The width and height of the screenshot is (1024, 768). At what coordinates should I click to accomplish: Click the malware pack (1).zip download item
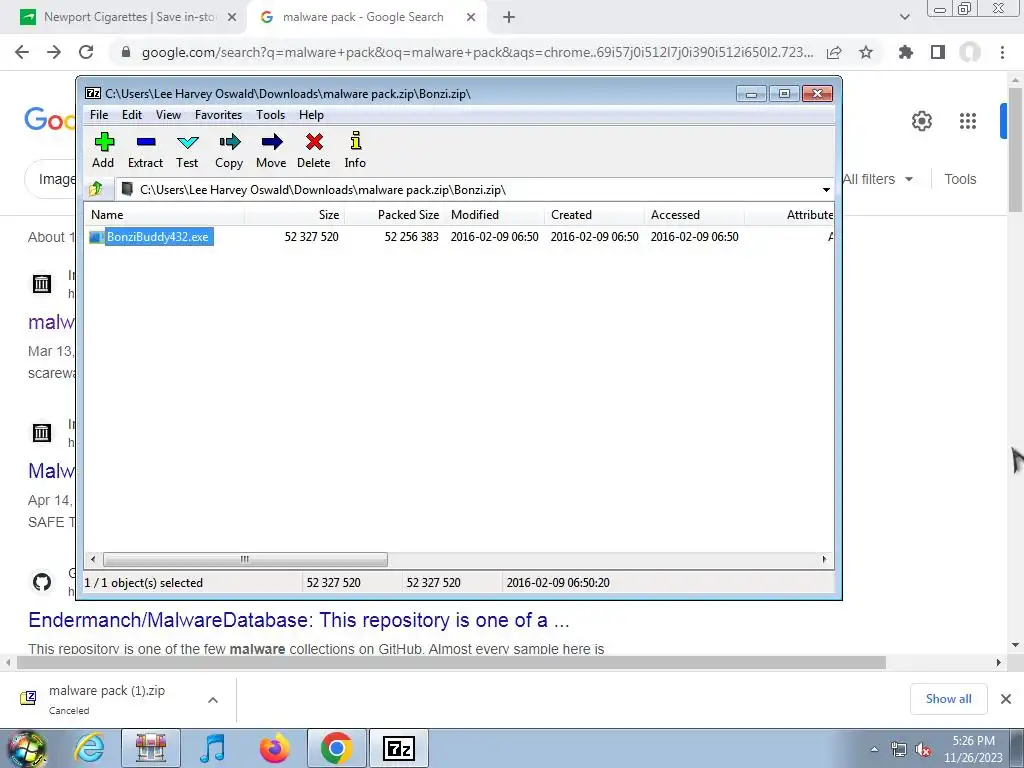click(108, 699)
